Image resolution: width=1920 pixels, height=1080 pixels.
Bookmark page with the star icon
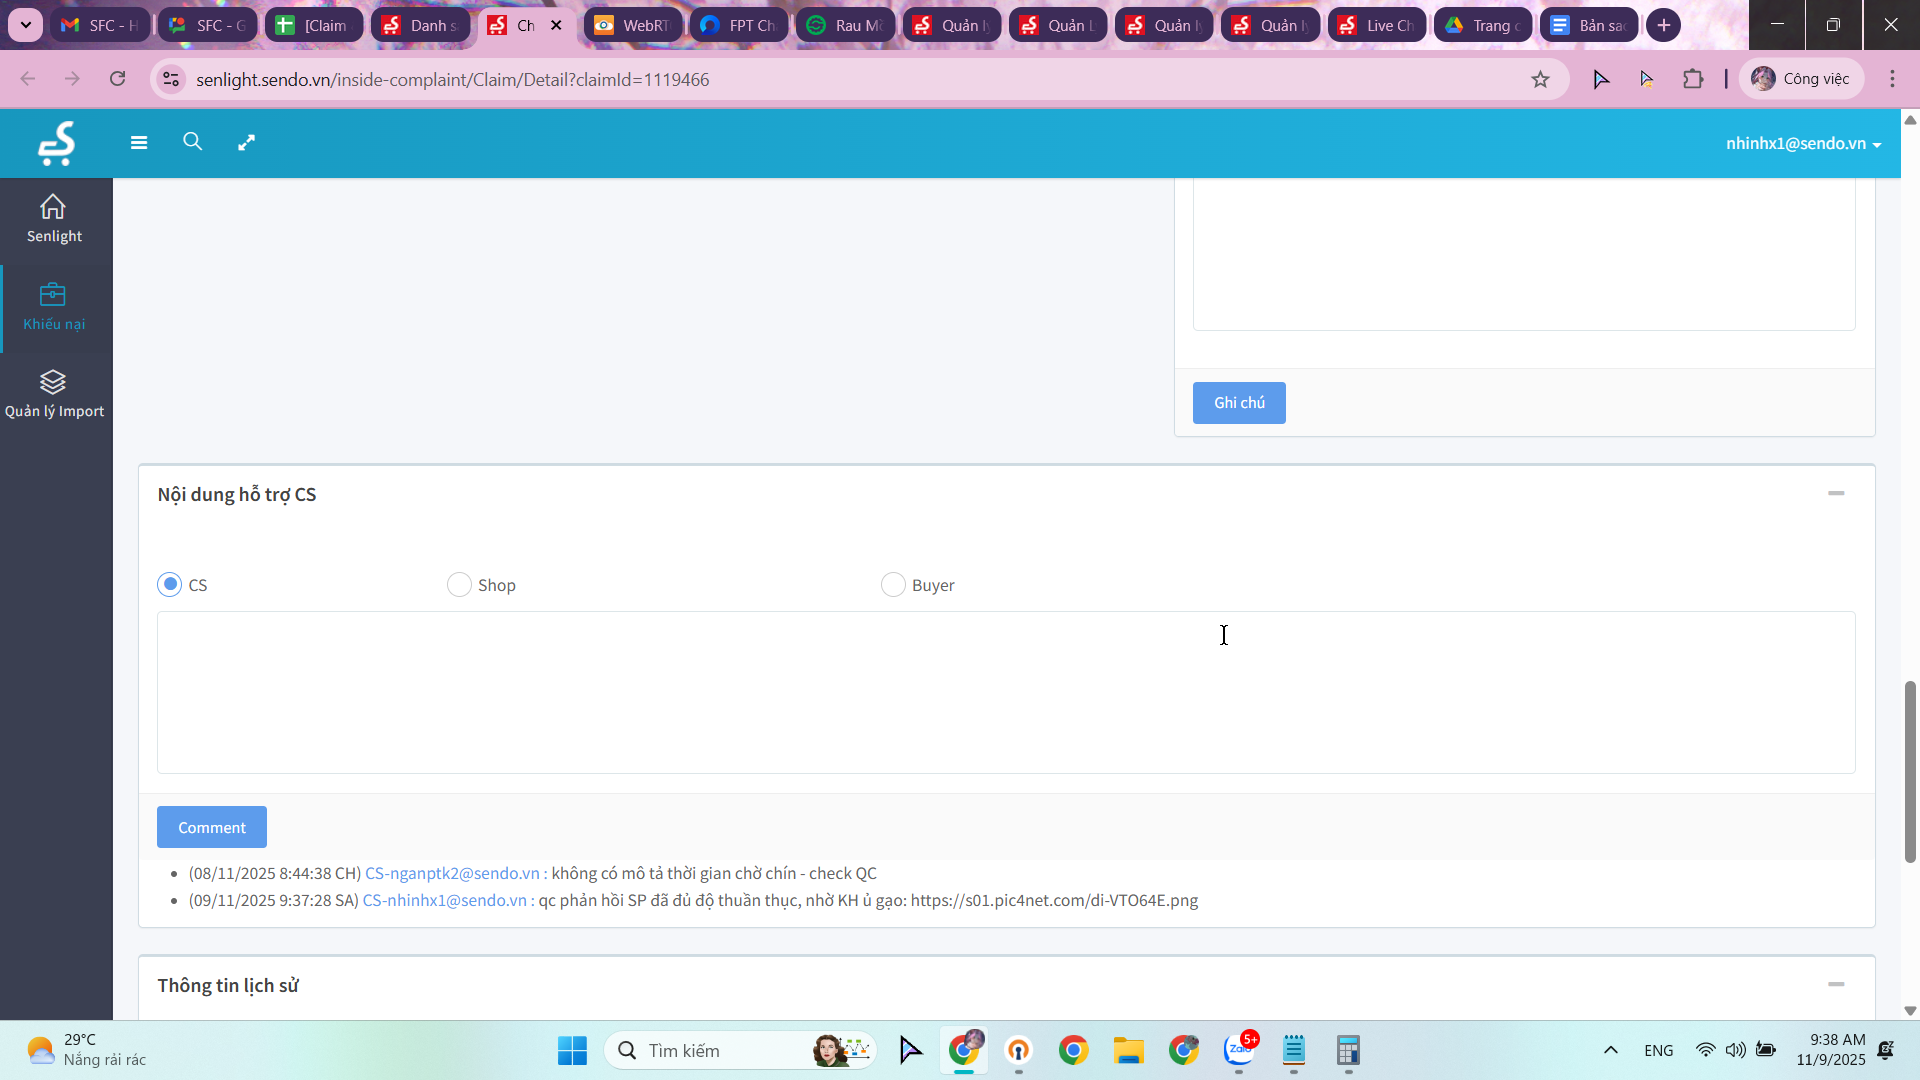pyautogui.click(x=1540, y=79)
